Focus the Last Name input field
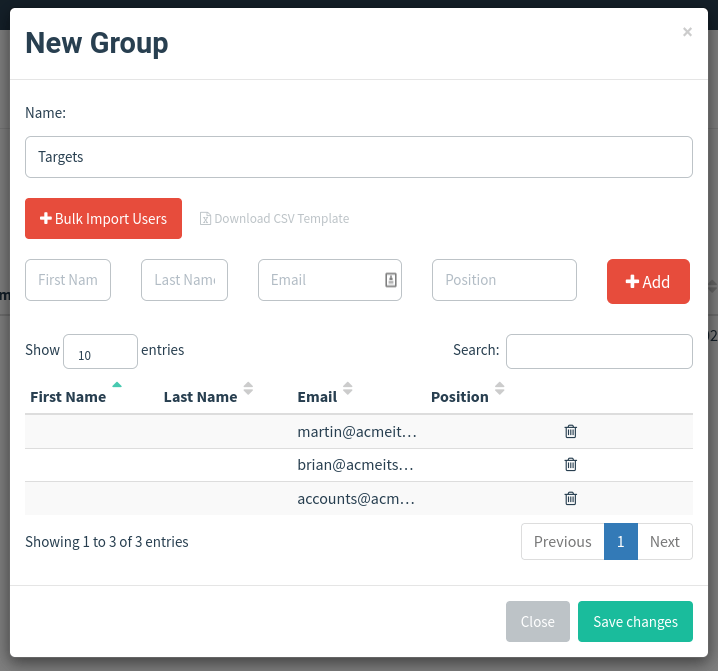This screenshot has height=671, width=718. pos(184,280)
